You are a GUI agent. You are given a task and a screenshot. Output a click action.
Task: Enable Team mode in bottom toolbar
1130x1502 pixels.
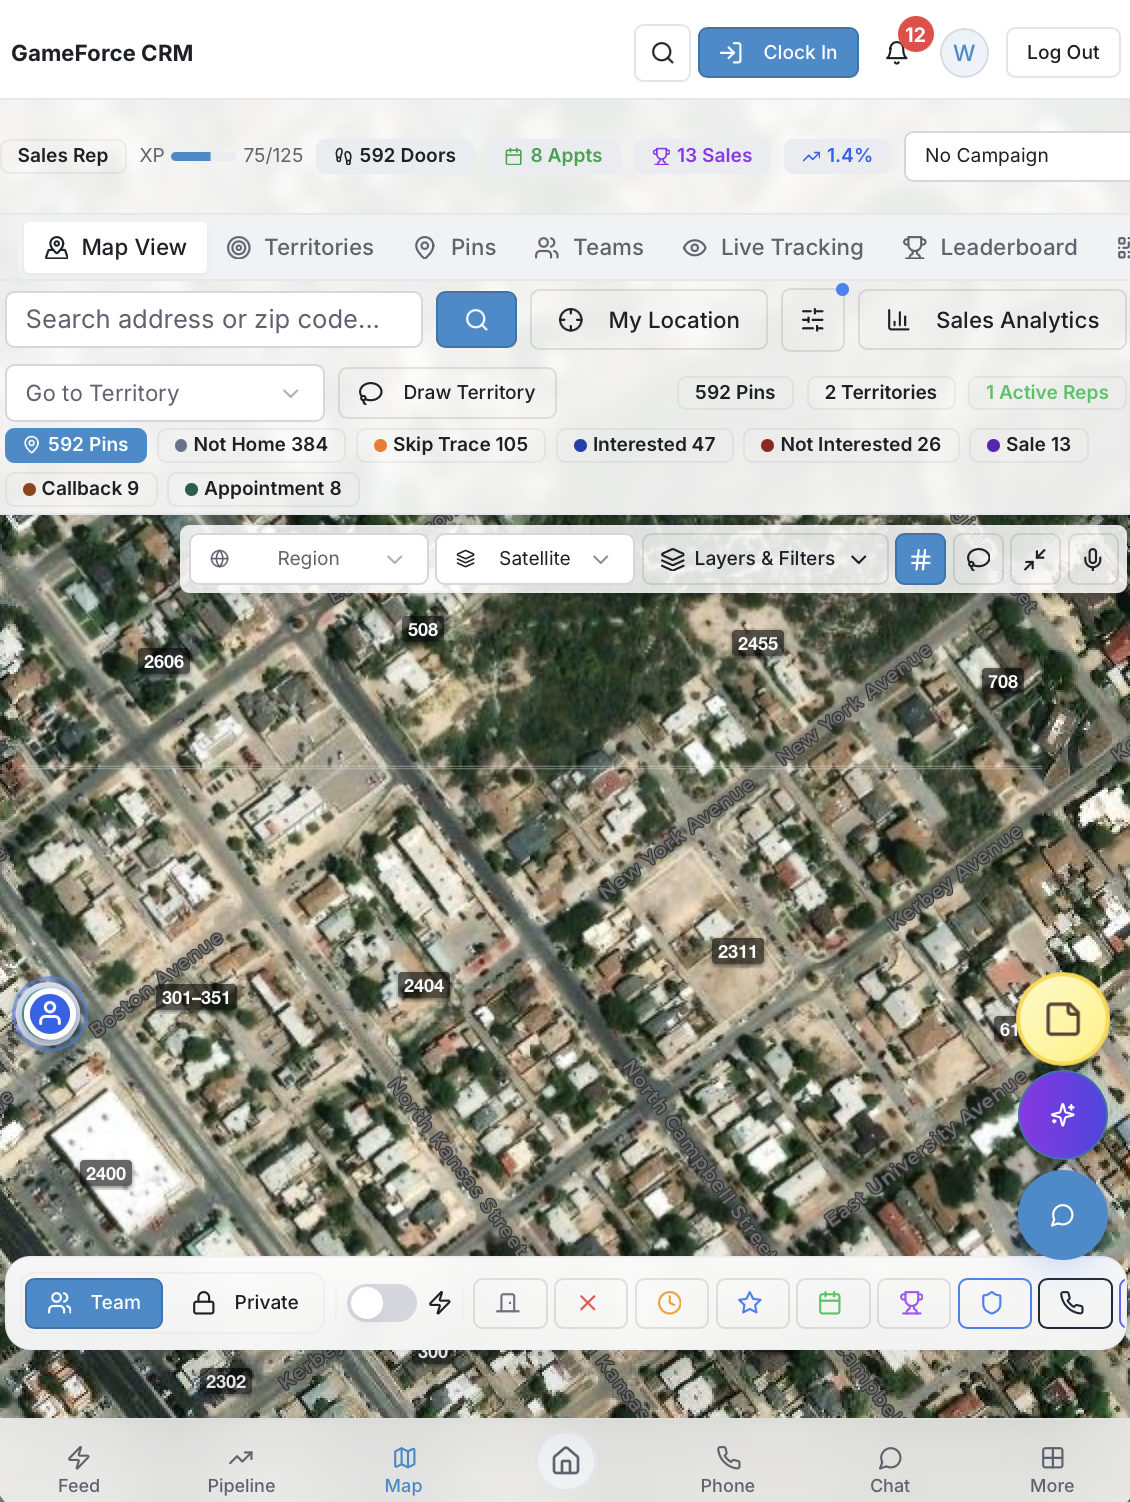tap(93, 1302)
